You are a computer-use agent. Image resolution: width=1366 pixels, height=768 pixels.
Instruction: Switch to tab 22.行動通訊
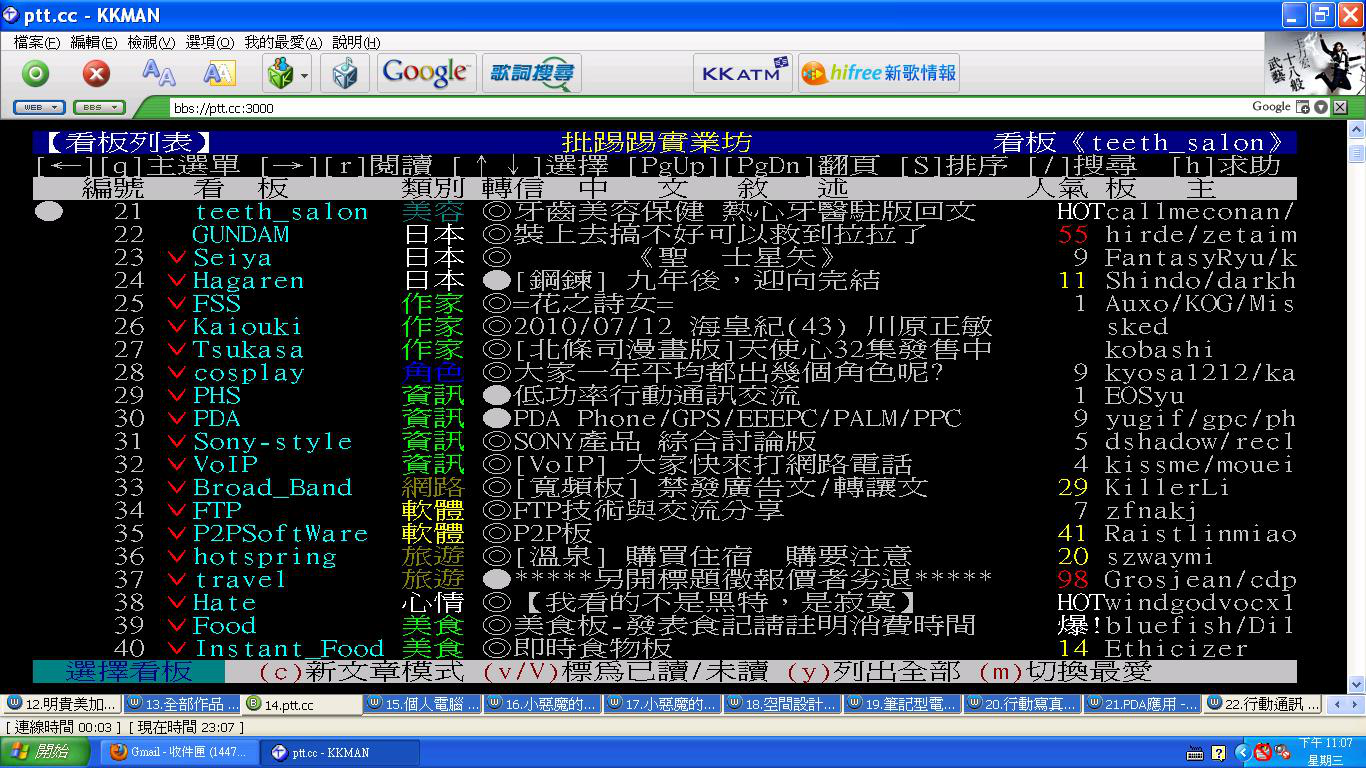[x=1262, y=704]
